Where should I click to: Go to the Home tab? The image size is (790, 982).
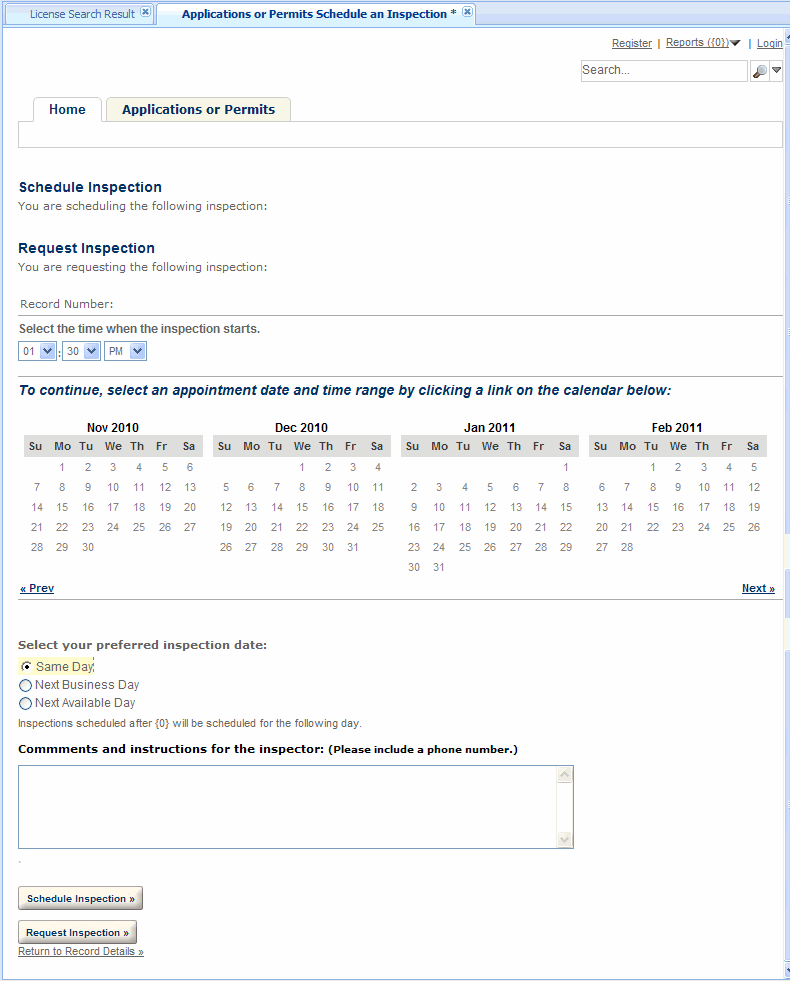[67, 110]
